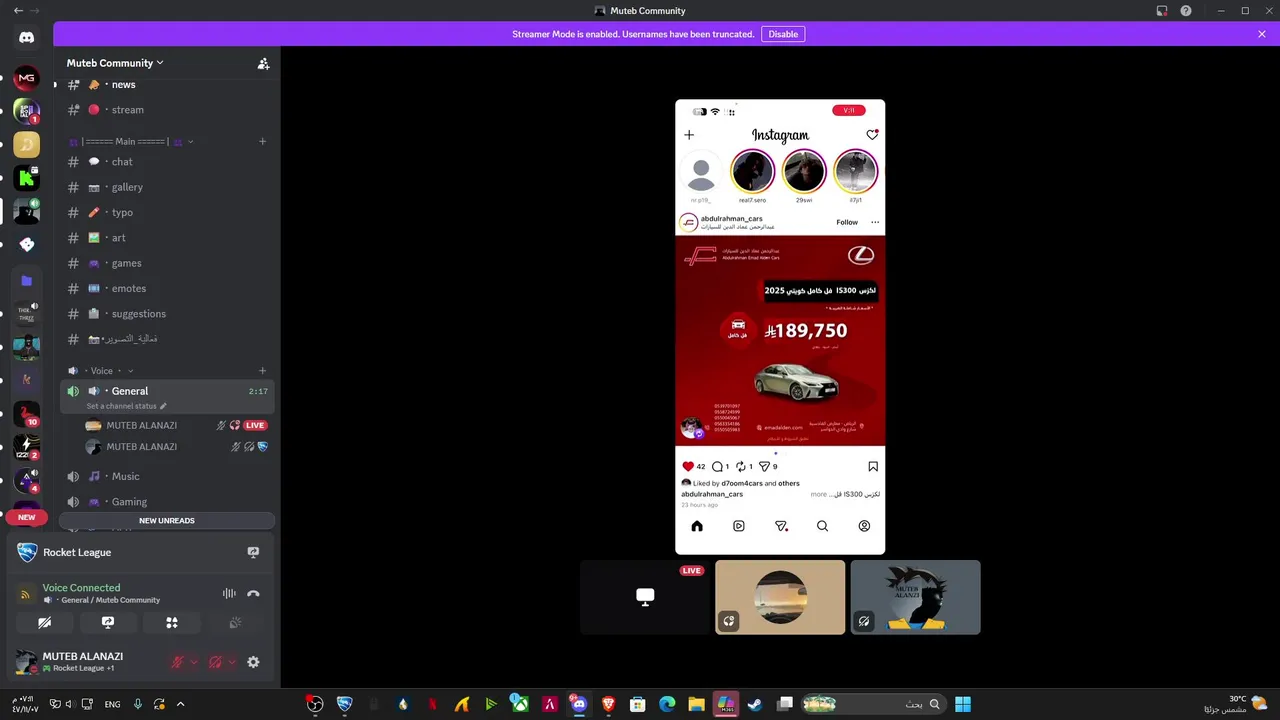Open headphone output options chevron
The height and width of the screenshot is (720, 1280).
coord(232,662)
